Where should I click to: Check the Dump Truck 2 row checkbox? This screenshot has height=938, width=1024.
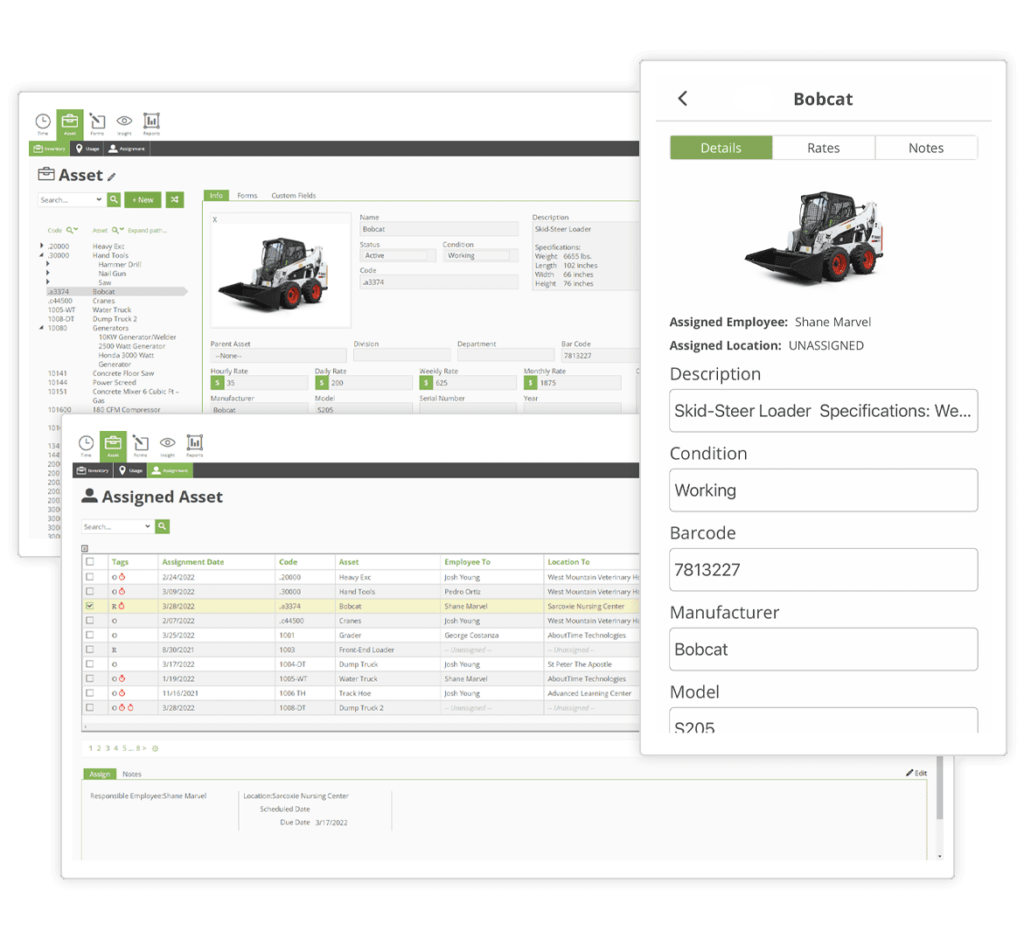click(89, 707)
